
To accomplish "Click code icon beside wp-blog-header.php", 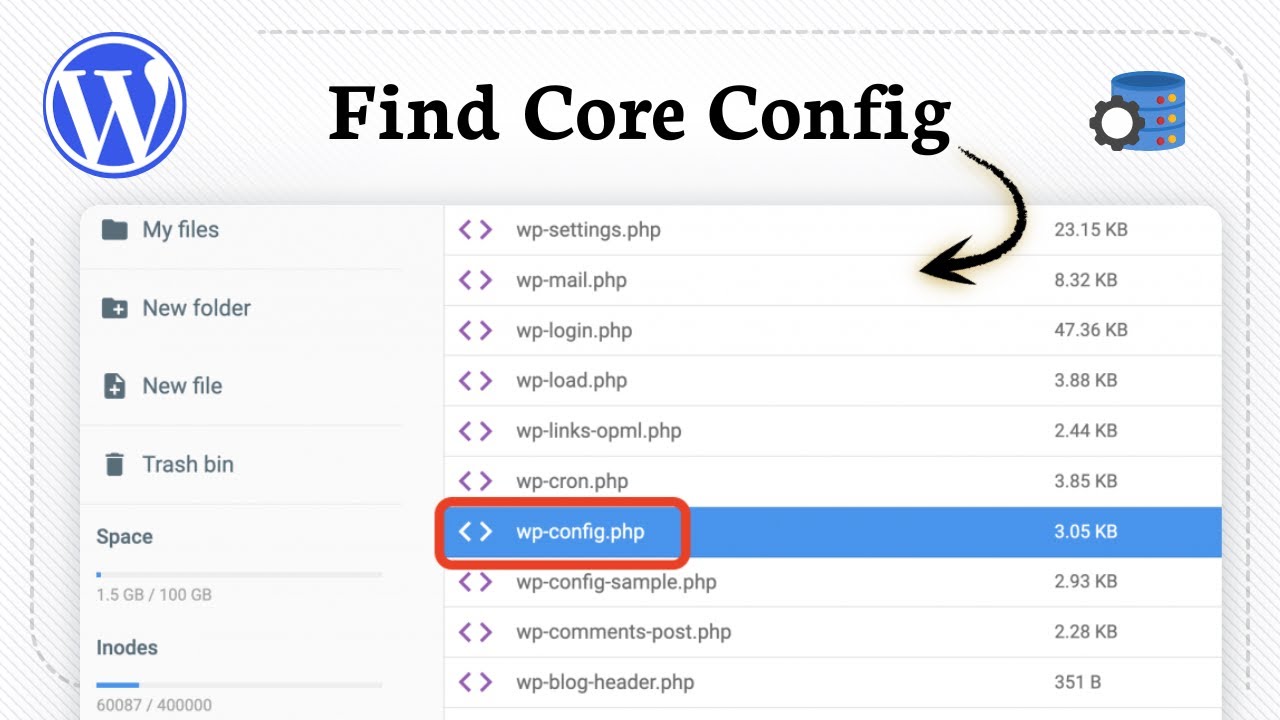I will (475, 682).
